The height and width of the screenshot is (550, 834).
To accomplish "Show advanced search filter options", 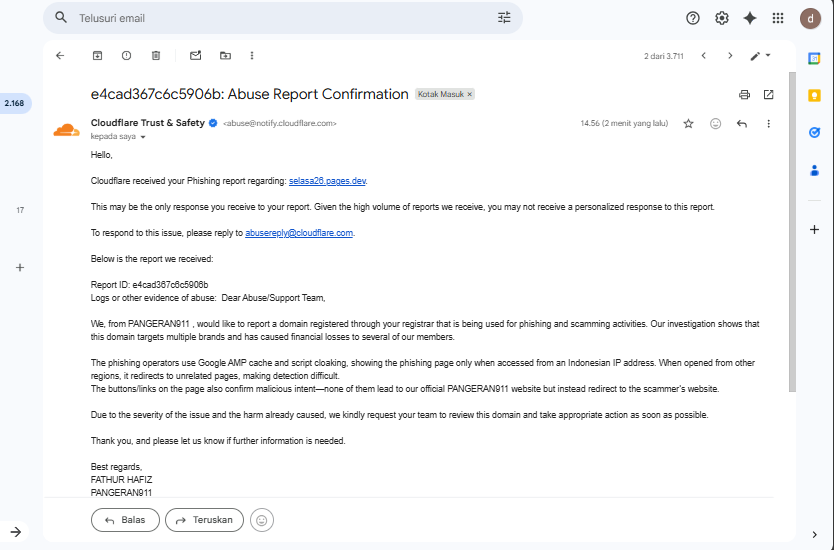I will pos(504,18).
